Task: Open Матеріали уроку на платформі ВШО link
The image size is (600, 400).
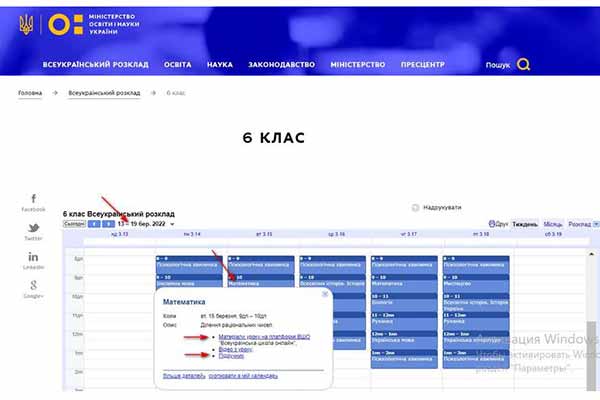Action: [264, 337]
